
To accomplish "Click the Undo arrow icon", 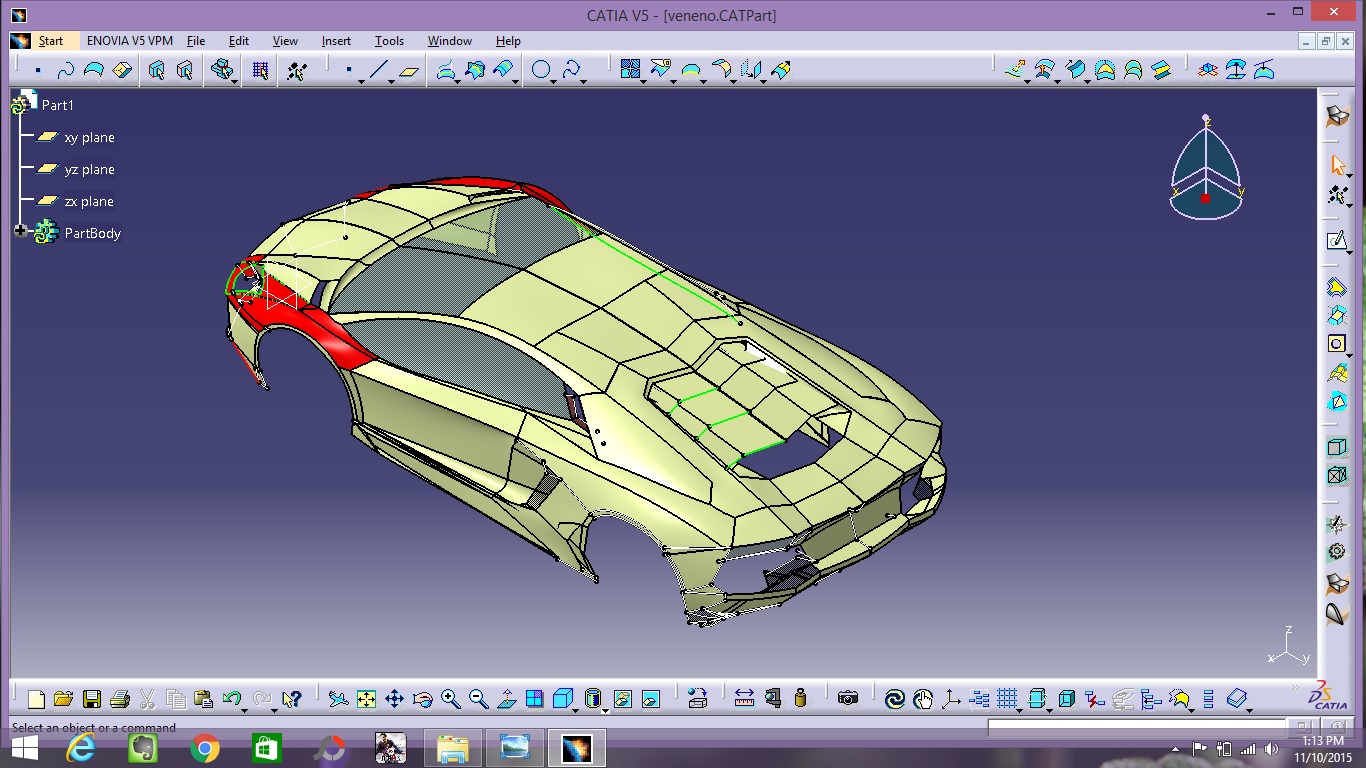I will pyautogui.click(x=231, y=699).
